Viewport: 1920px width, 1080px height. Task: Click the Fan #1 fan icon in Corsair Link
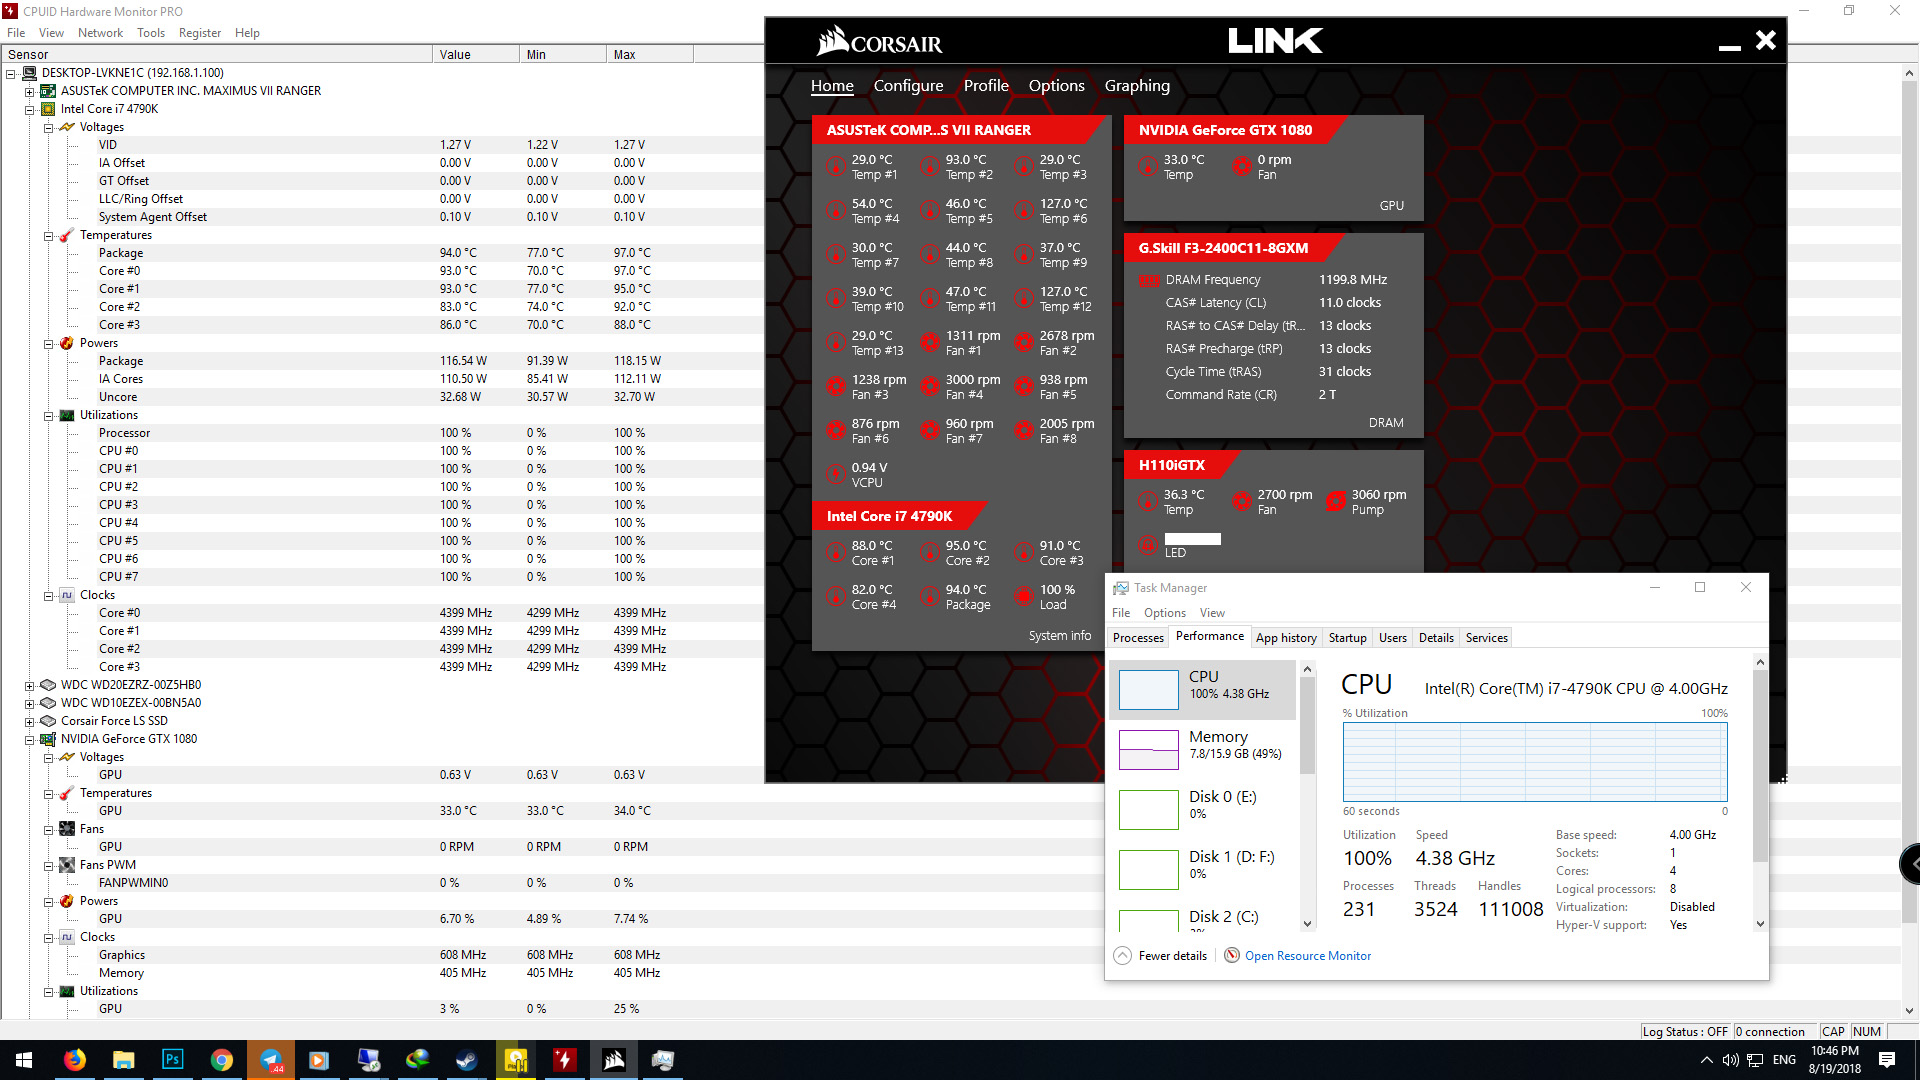coord(930,342)
